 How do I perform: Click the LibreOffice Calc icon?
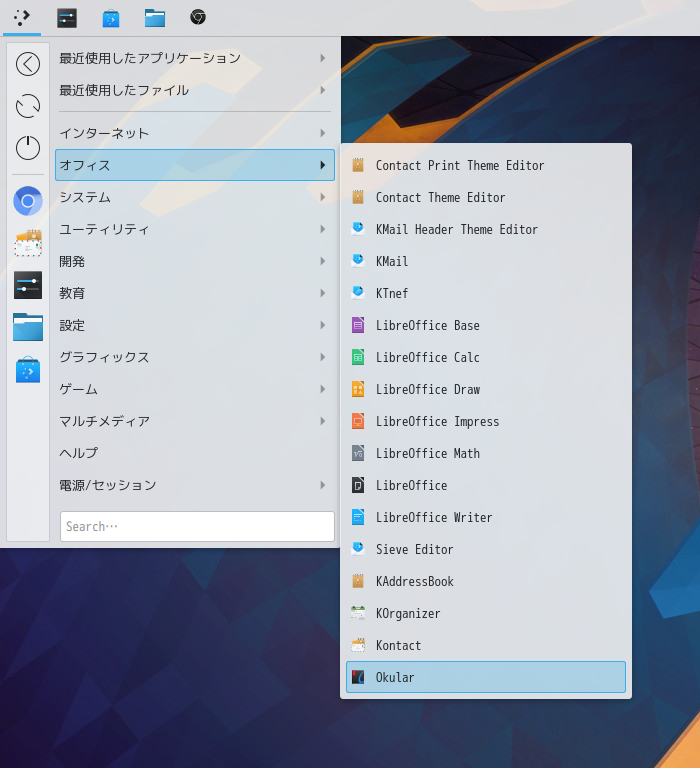[x=358, y=357]
